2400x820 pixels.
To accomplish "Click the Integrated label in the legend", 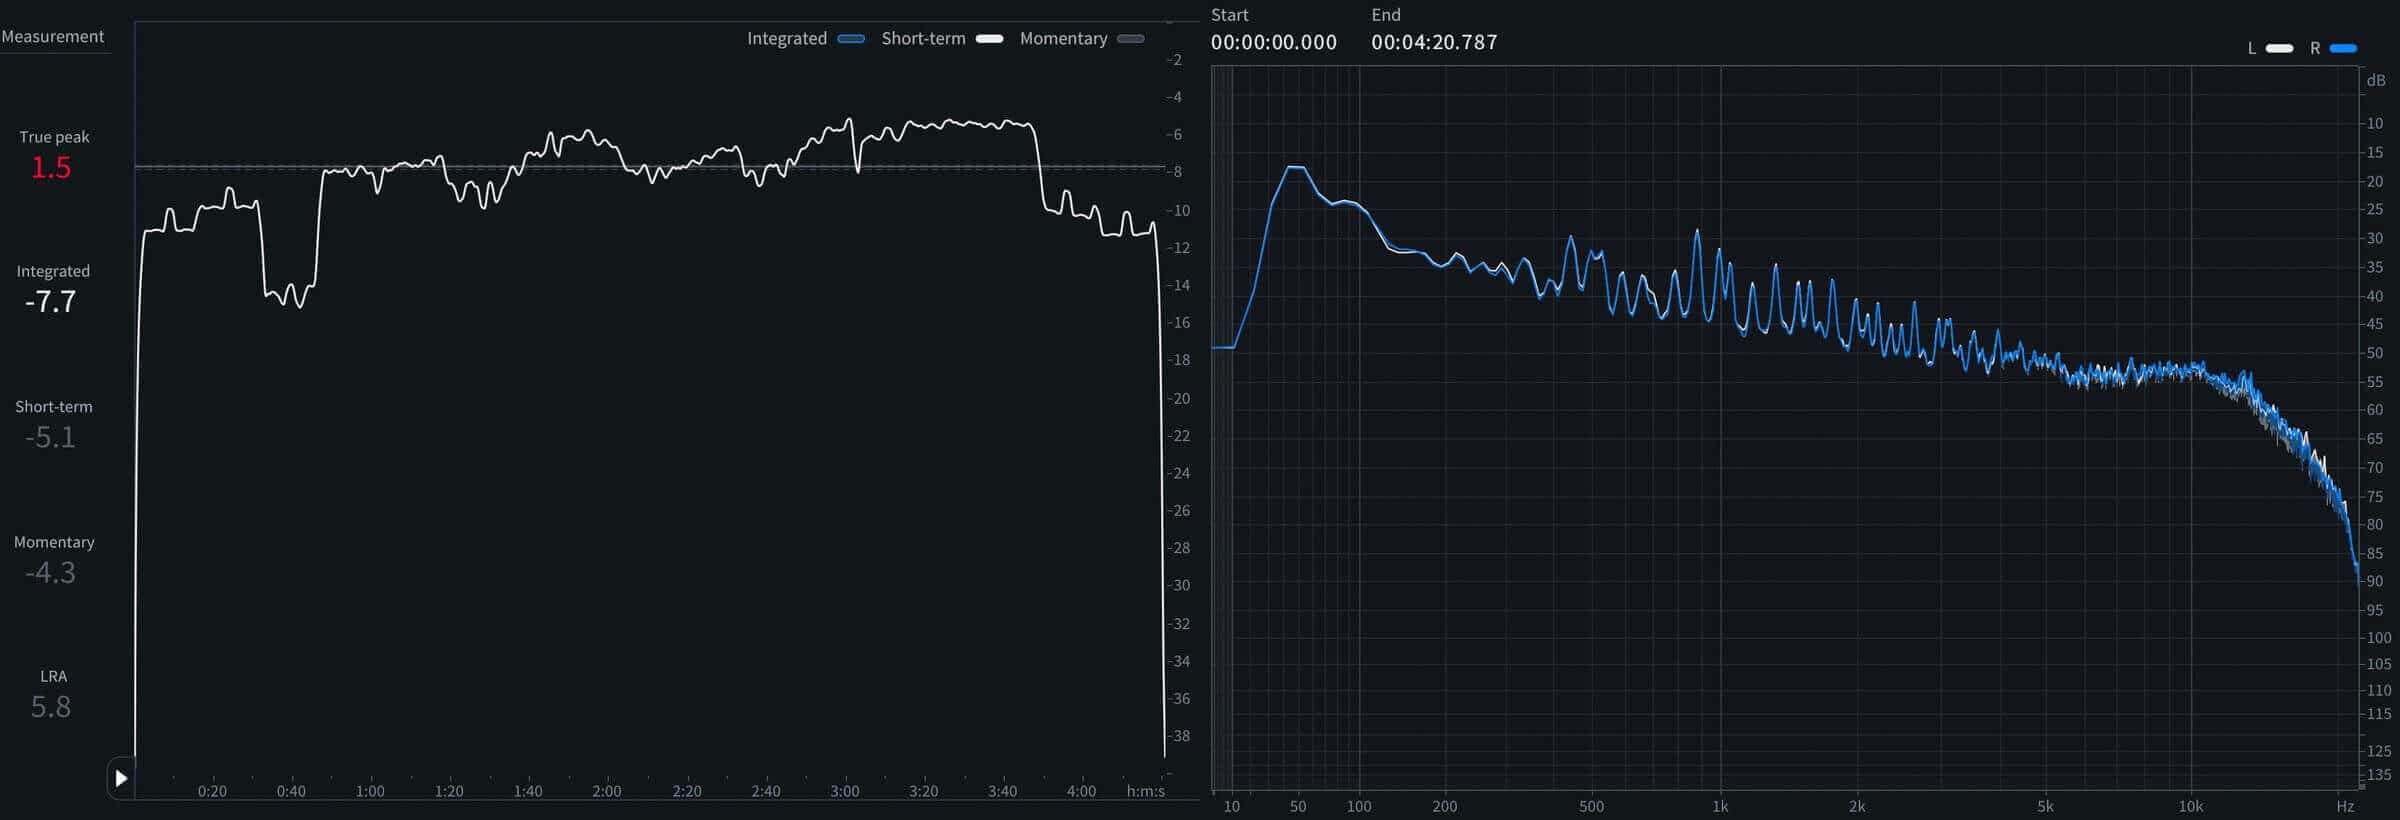I will coord(787,39).
